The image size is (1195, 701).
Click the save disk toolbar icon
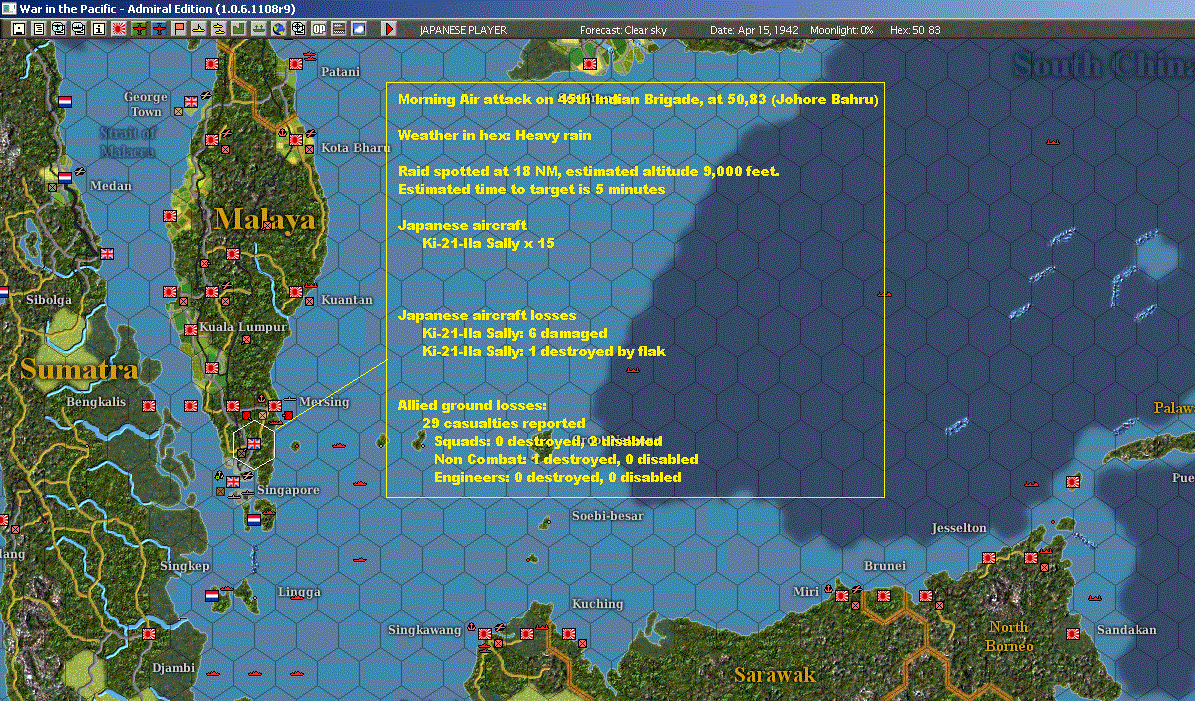19,29
